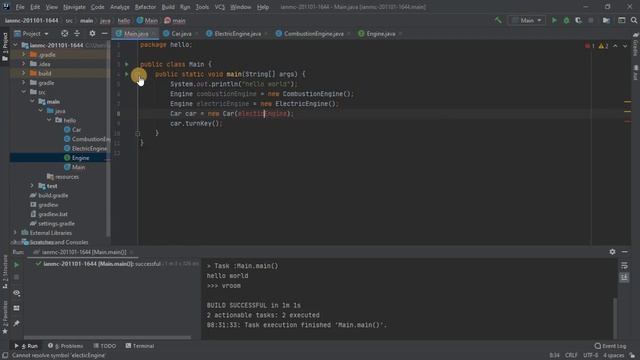This screenshot has height=360, width=640.
Task: Toggle the Project tool window stripe button
Action: point(5,47)
